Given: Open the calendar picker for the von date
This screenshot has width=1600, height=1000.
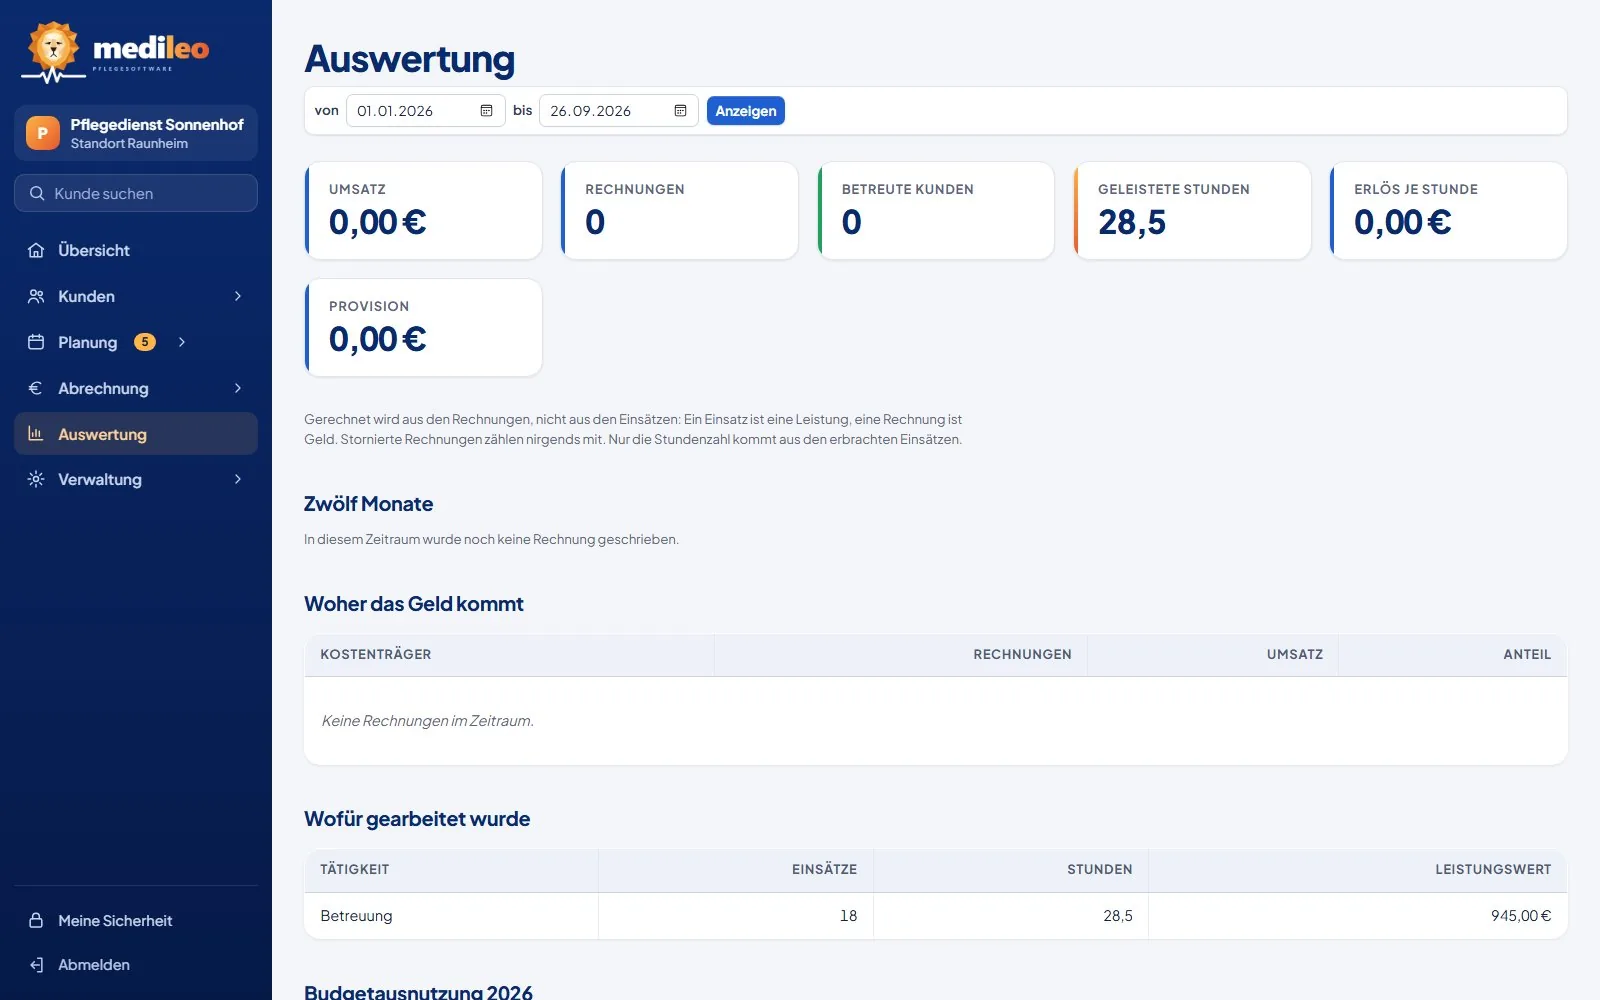Looking at the screenshot, I should 486,111.
